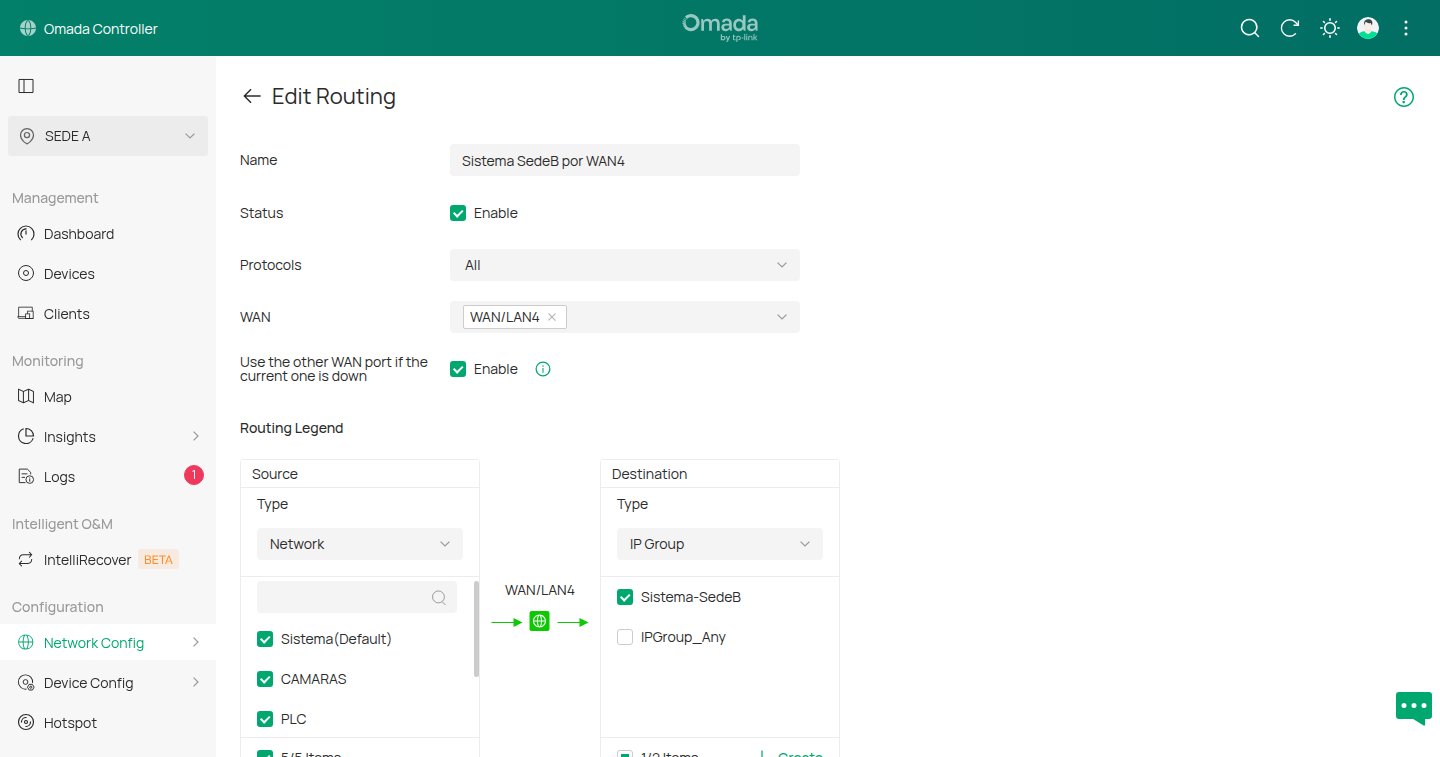Click the red Logs notification badge

pyautogui.click(x=194, y=475)
